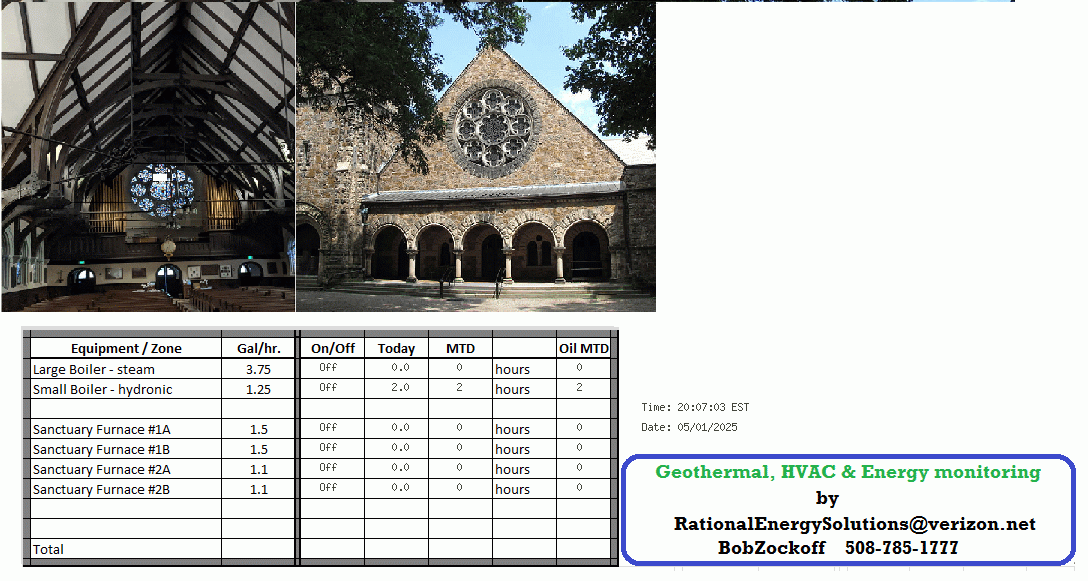Select Large Boiler Today value 0.0
This screenshot has height=581, width=1088.
400,367
